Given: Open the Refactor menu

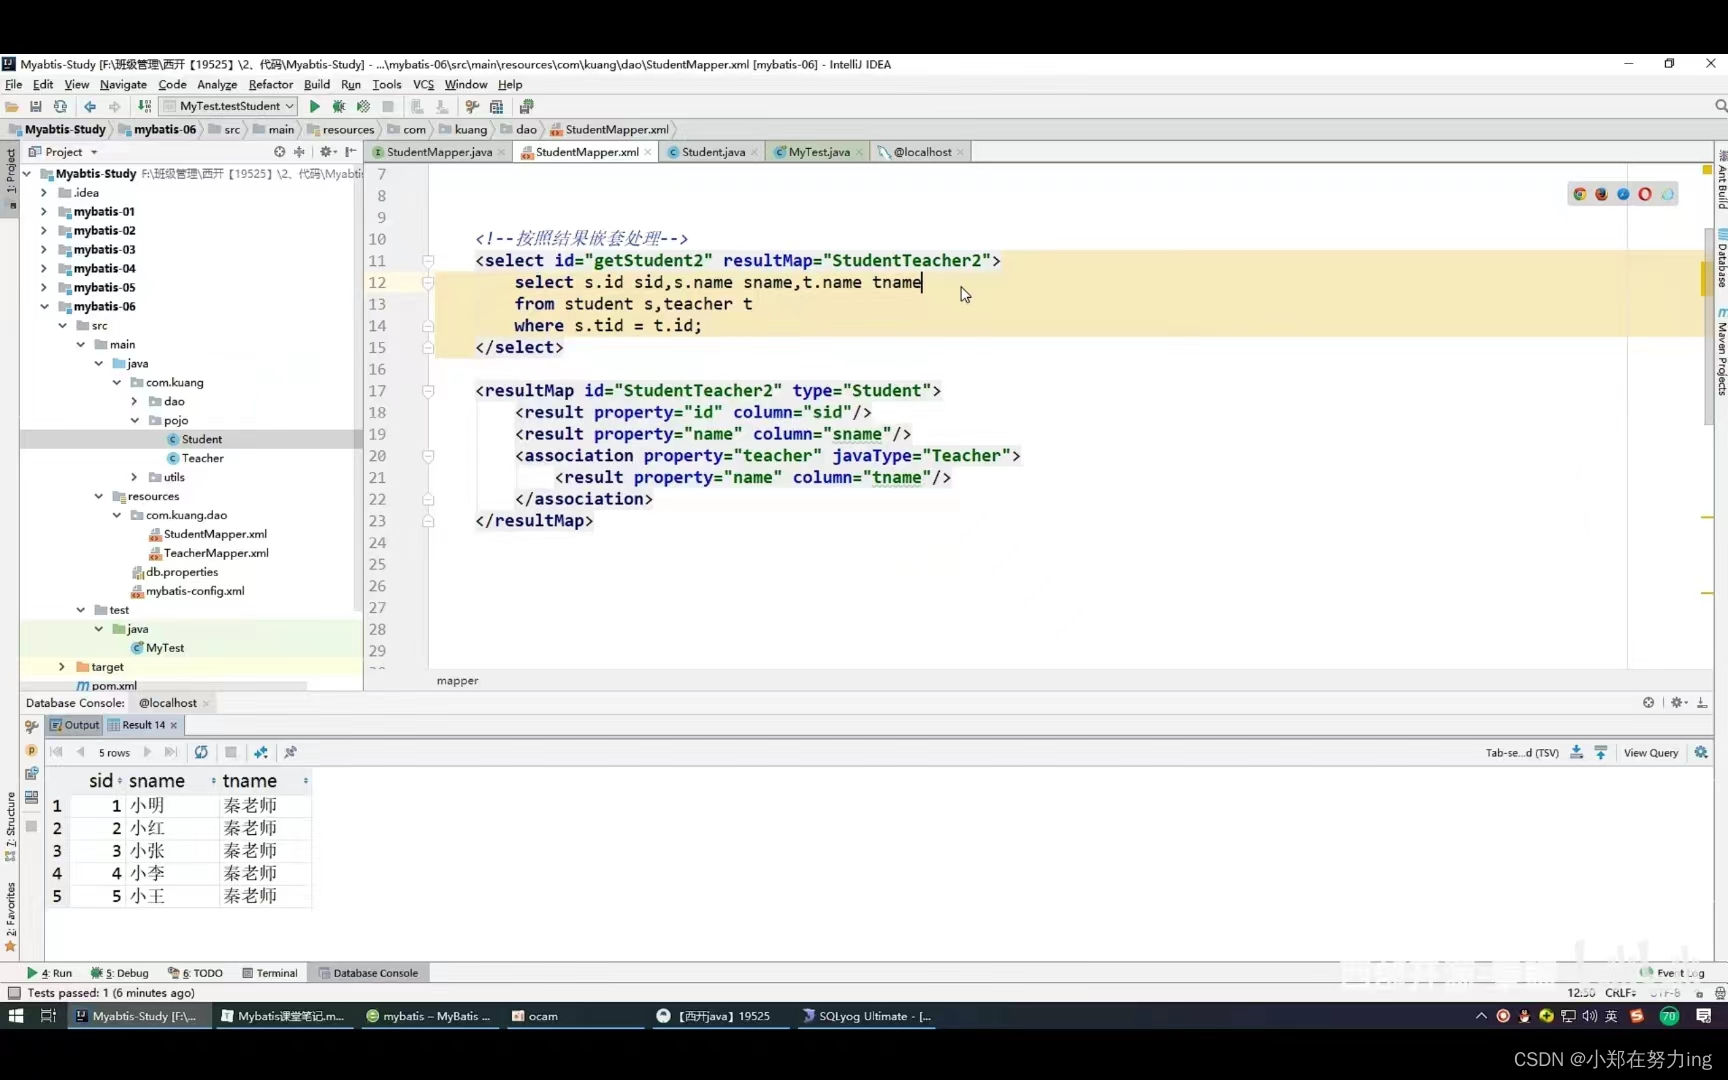Looking at the screenshot, I should pyautogui.click(x=270, y=85).
